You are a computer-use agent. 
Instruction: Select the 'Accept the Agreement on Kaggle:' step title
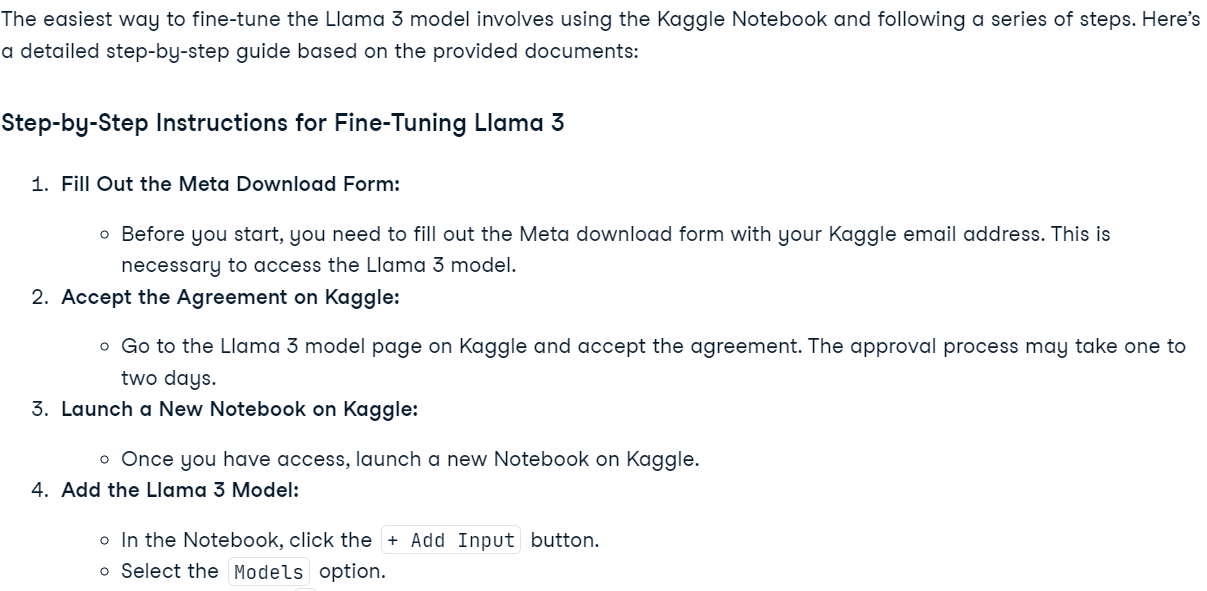(230, 297)
